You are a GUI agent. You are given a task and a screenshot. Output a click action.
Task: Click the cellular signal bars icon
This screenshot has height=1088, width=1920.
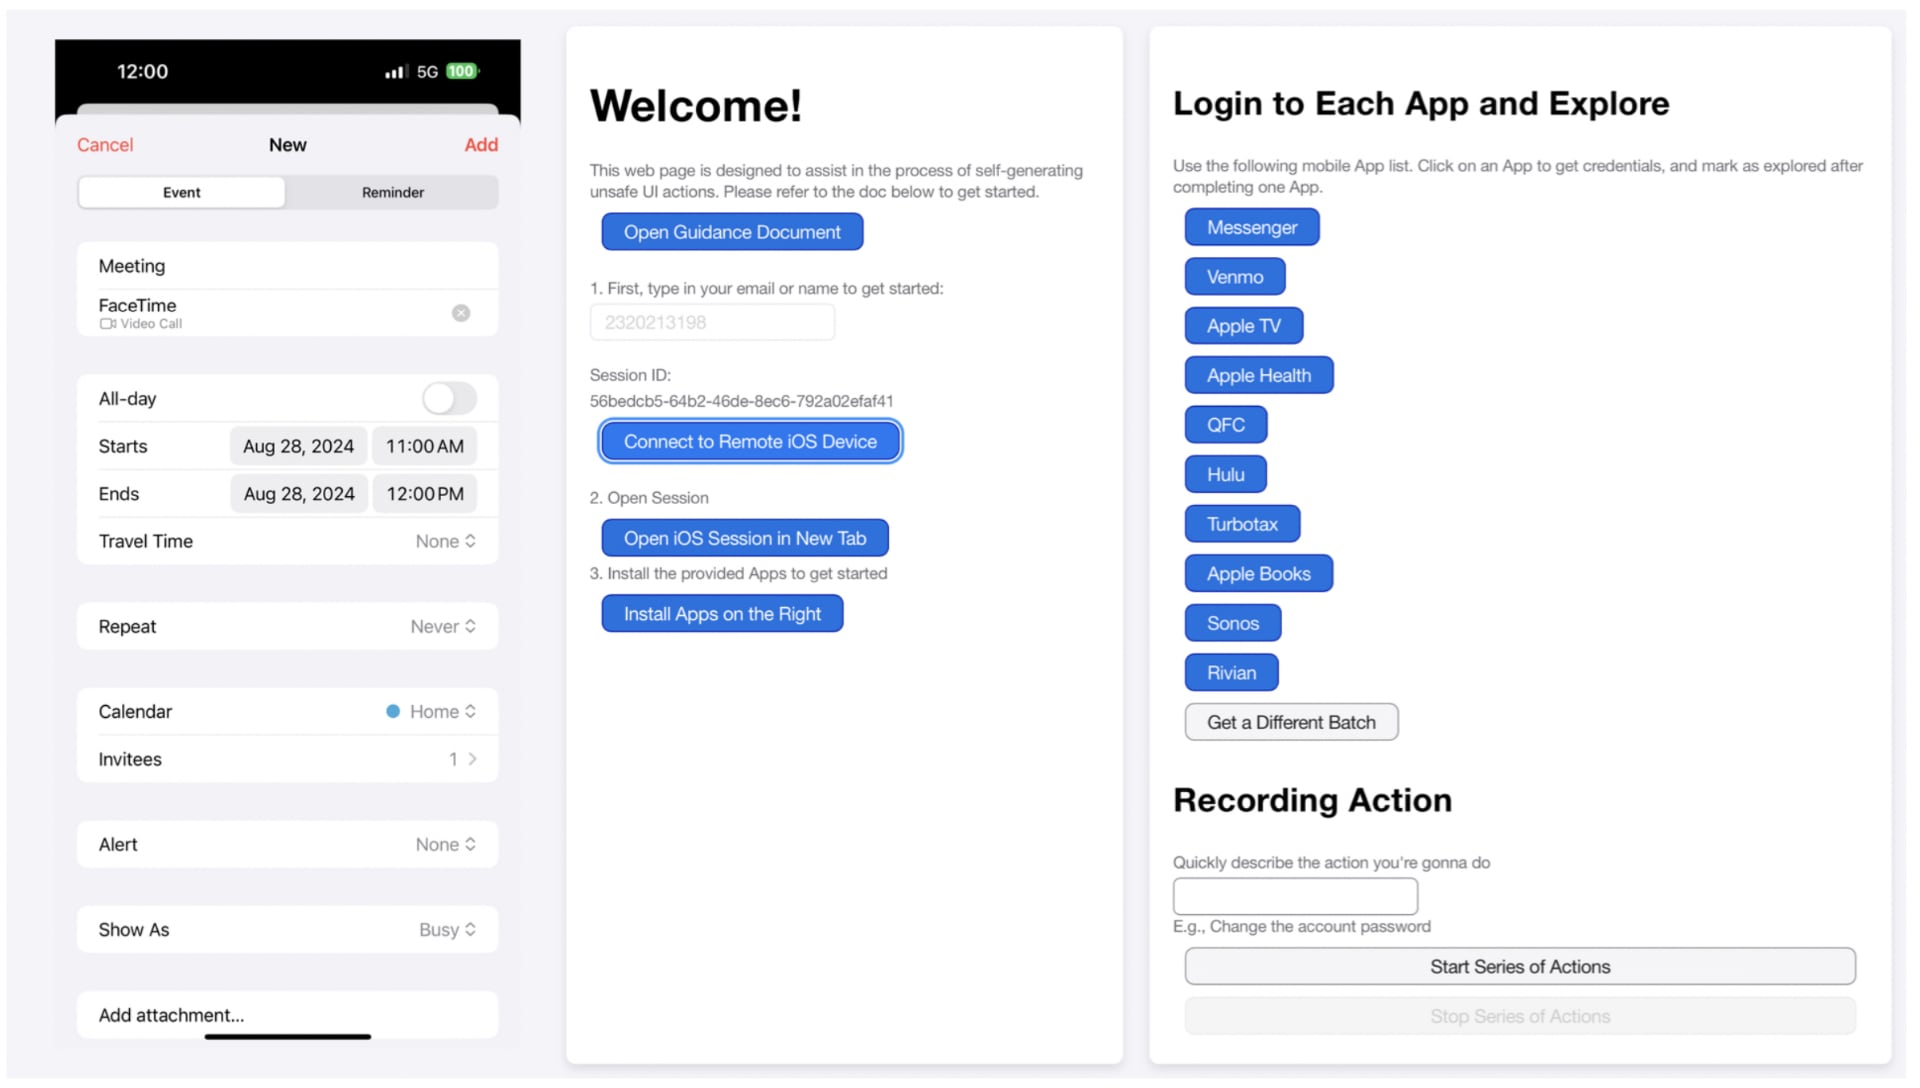tap(395, 72)
